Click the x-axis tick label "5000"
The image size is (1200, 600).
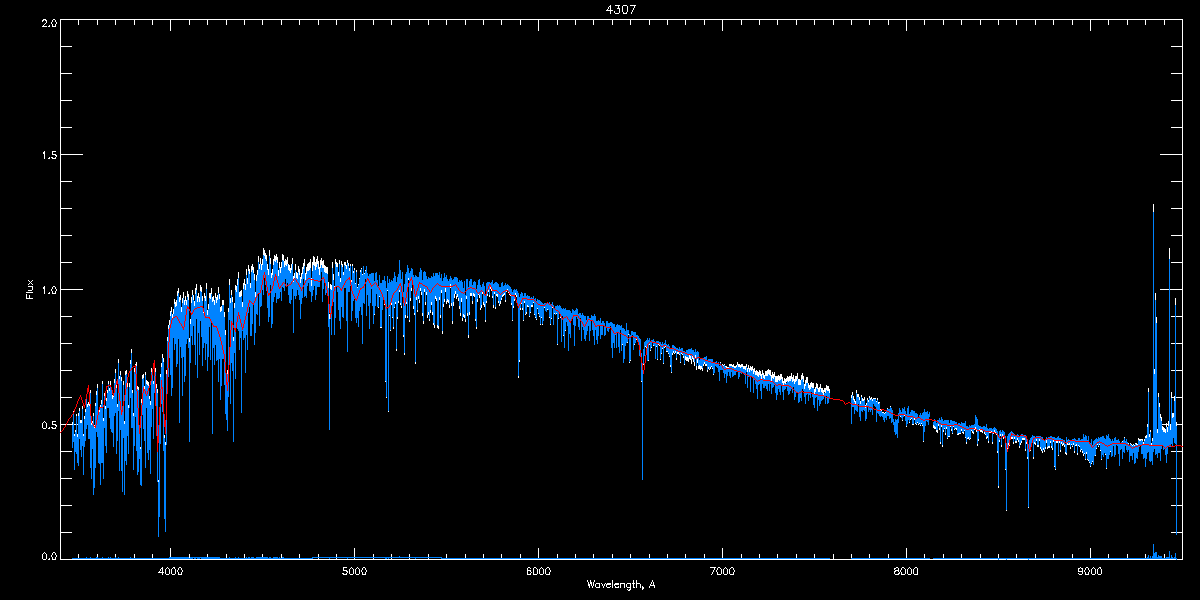pyautogui.click(x=354, y=572)
